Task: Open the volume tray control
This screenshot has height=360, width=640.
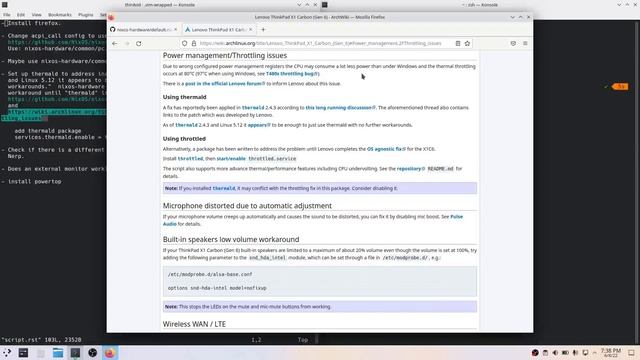Action: tap(555, 353)
